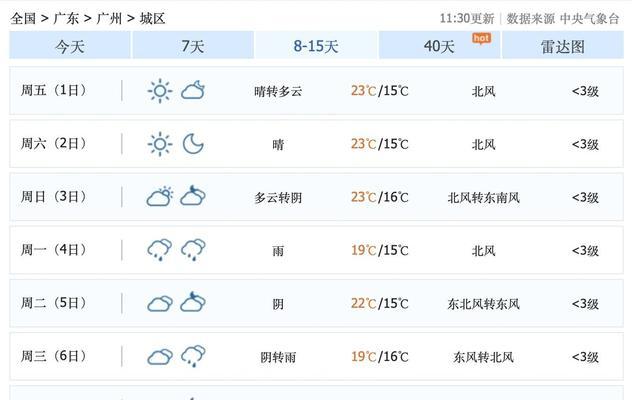This screenshot has width=632, height=400.
Task: Go to 全国 in the breadcrumb
Action: (x=23, y=19)
